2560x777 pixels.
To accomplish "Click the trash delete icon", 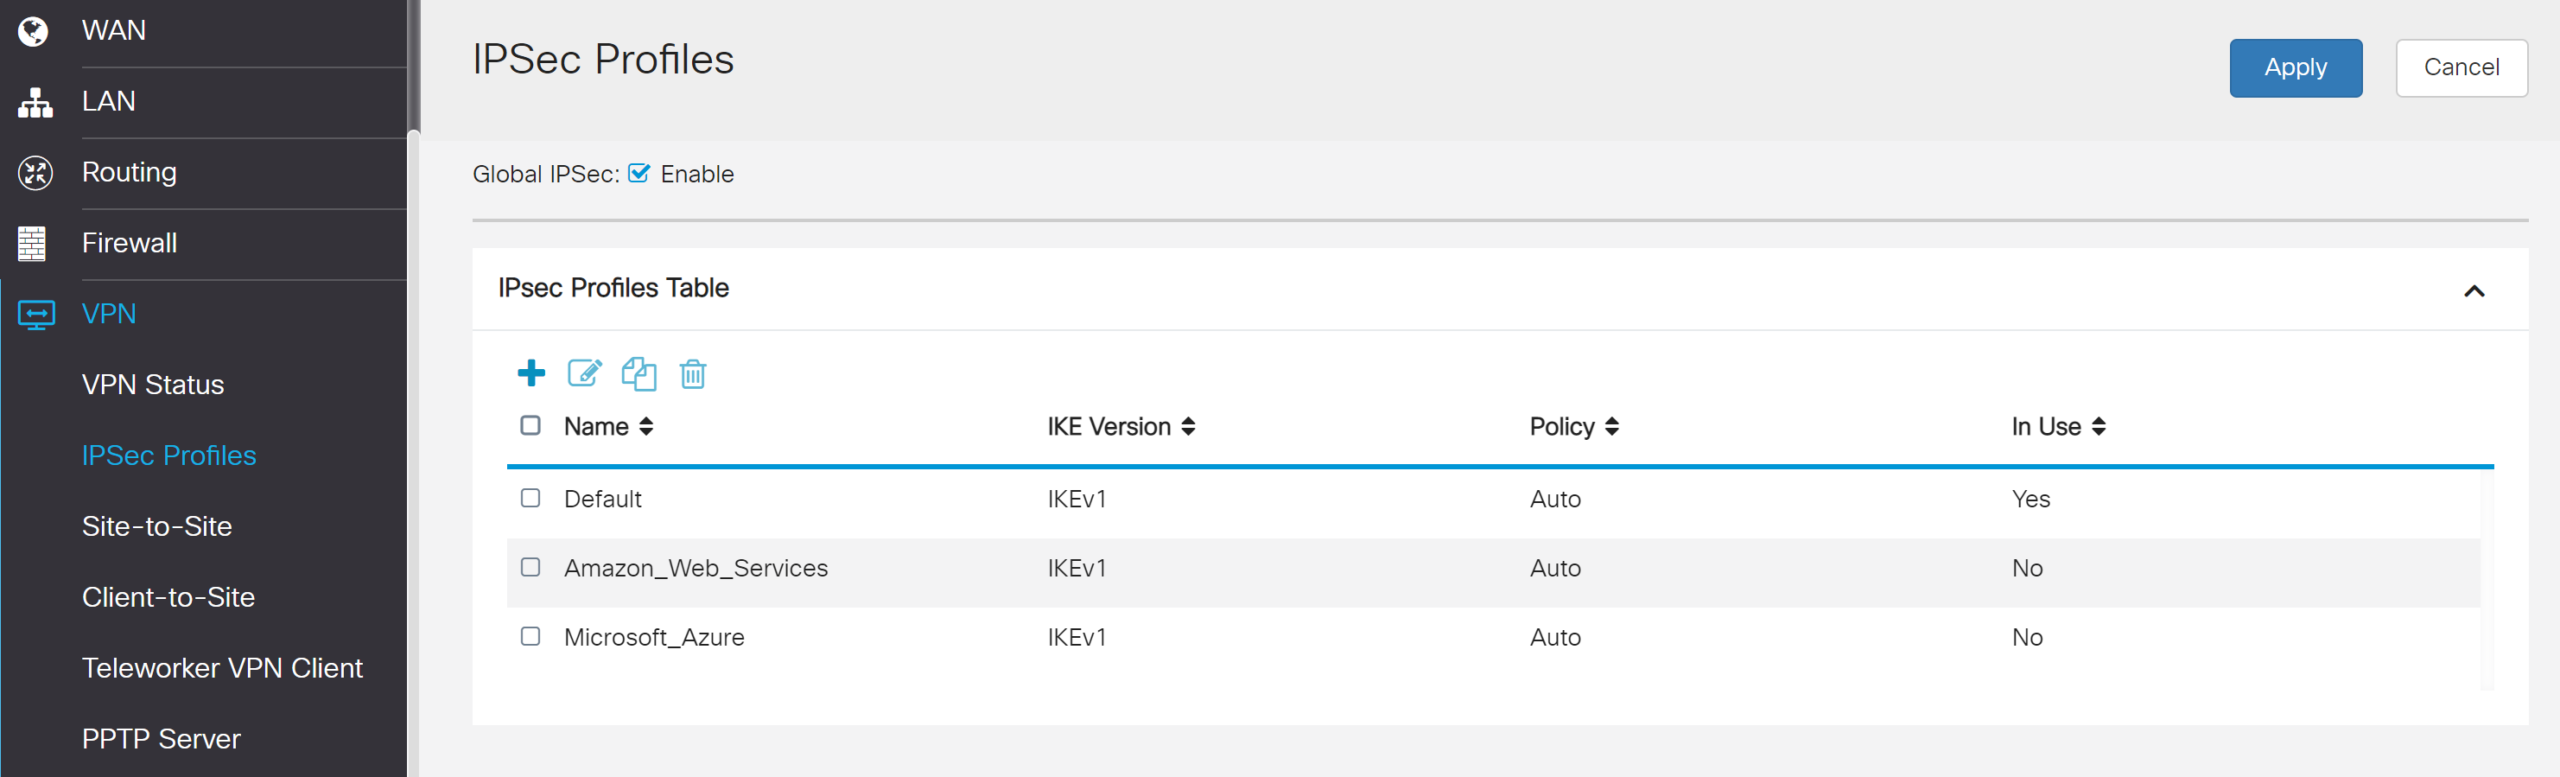I will point(692,373).
